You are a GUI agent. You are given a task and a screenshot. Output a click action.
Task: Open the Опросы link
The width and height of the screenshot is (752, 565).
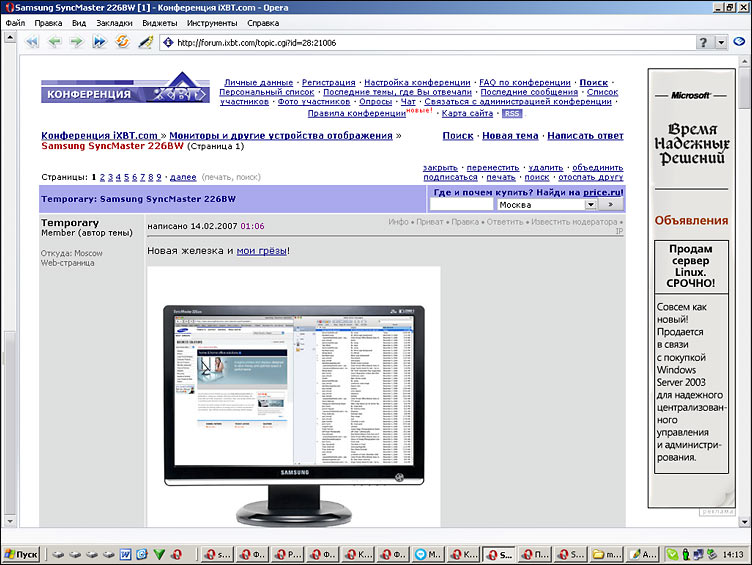pos(376,102)
